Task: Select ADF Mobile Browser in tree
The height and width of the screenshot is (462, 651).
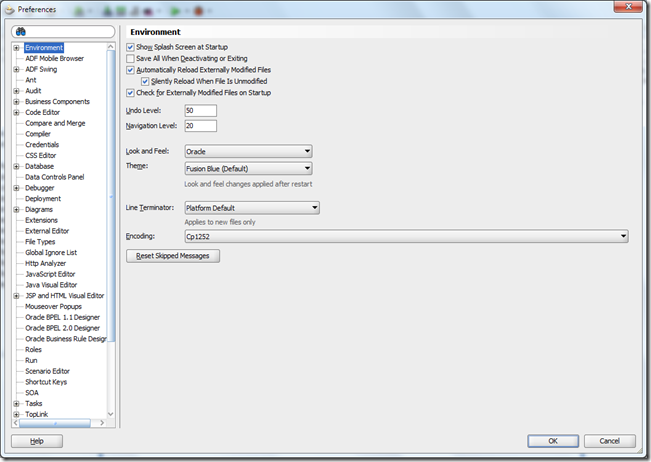Action: (x=54, y=59)
